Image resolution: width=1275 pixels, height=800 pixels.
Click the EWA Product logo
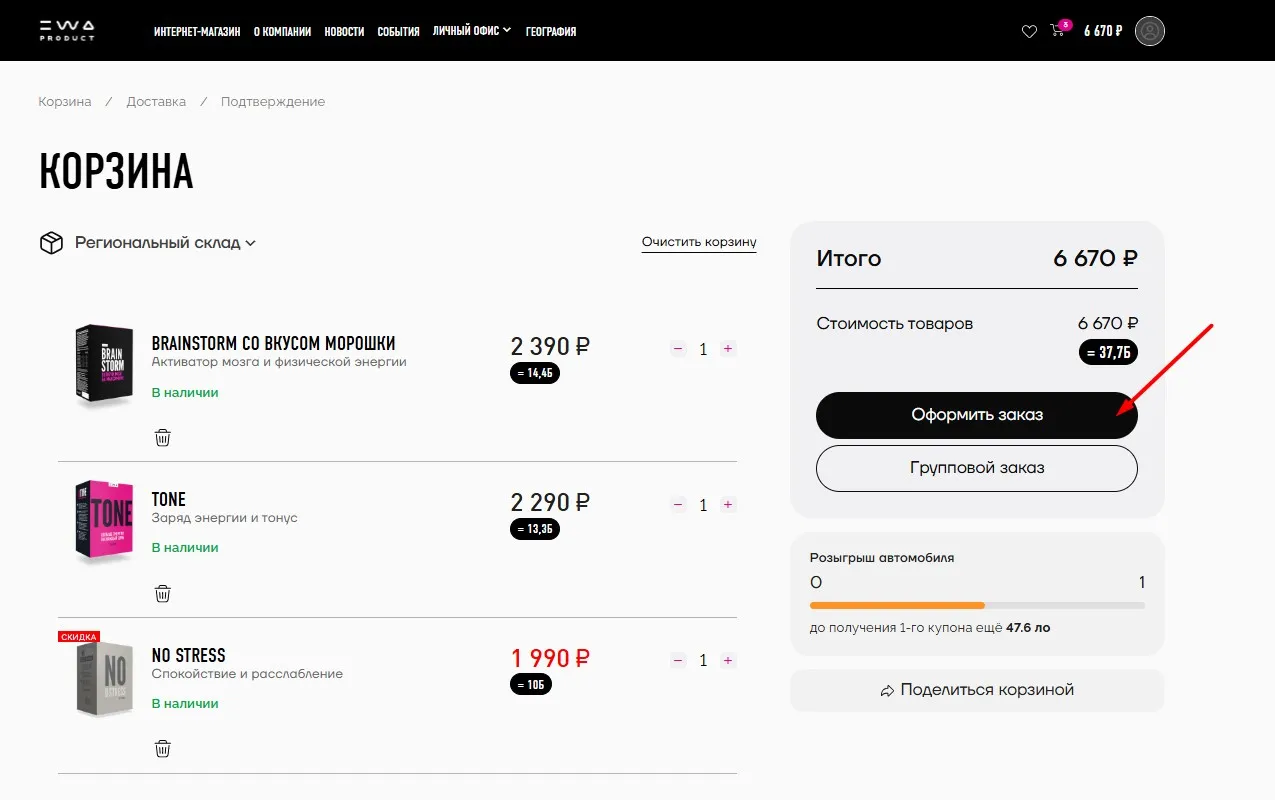click(x=67, y=30)
